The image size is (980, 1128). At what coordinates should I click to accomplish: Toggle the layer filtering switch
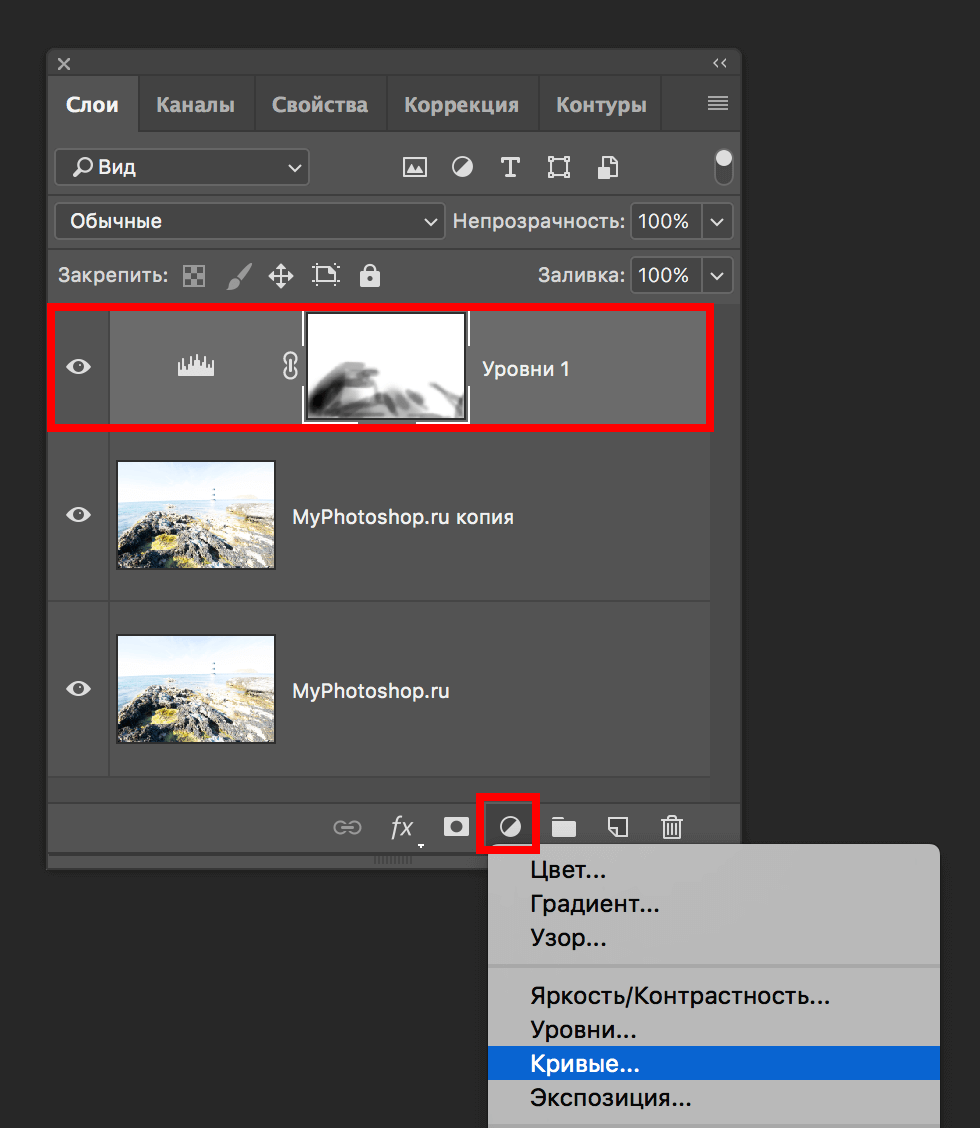(x=723, y=167)
